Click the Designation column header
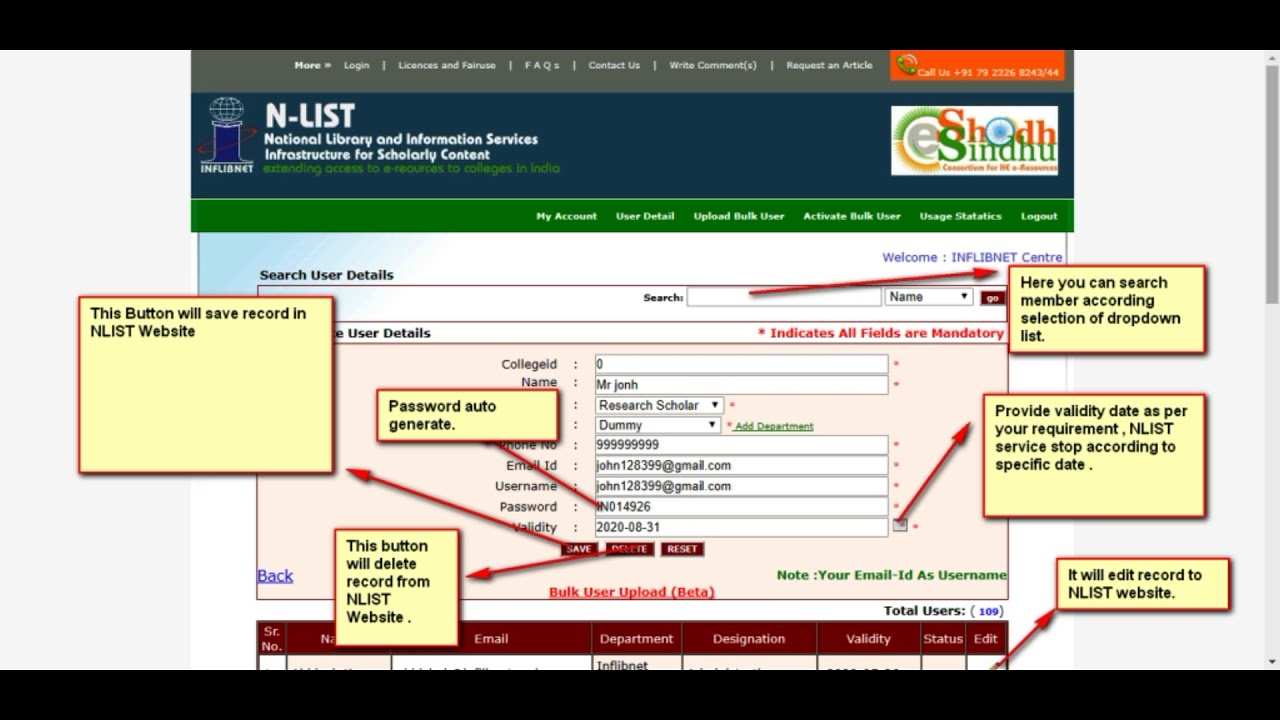 (x=749, y=639)
